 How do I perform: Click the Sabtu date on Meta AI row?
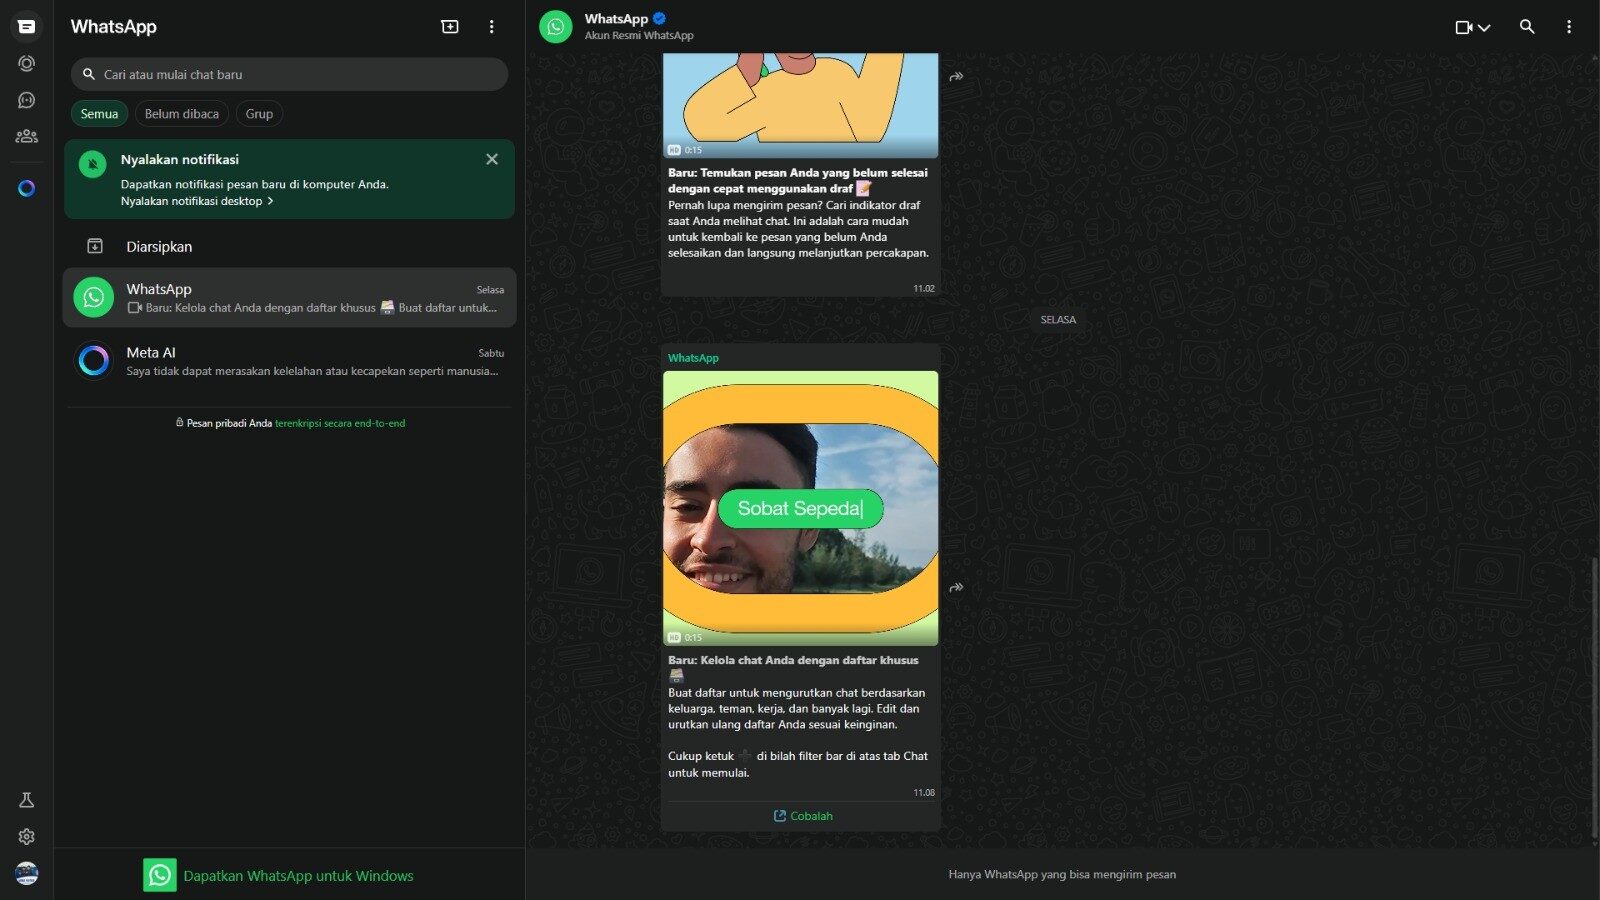pos(491,353)
